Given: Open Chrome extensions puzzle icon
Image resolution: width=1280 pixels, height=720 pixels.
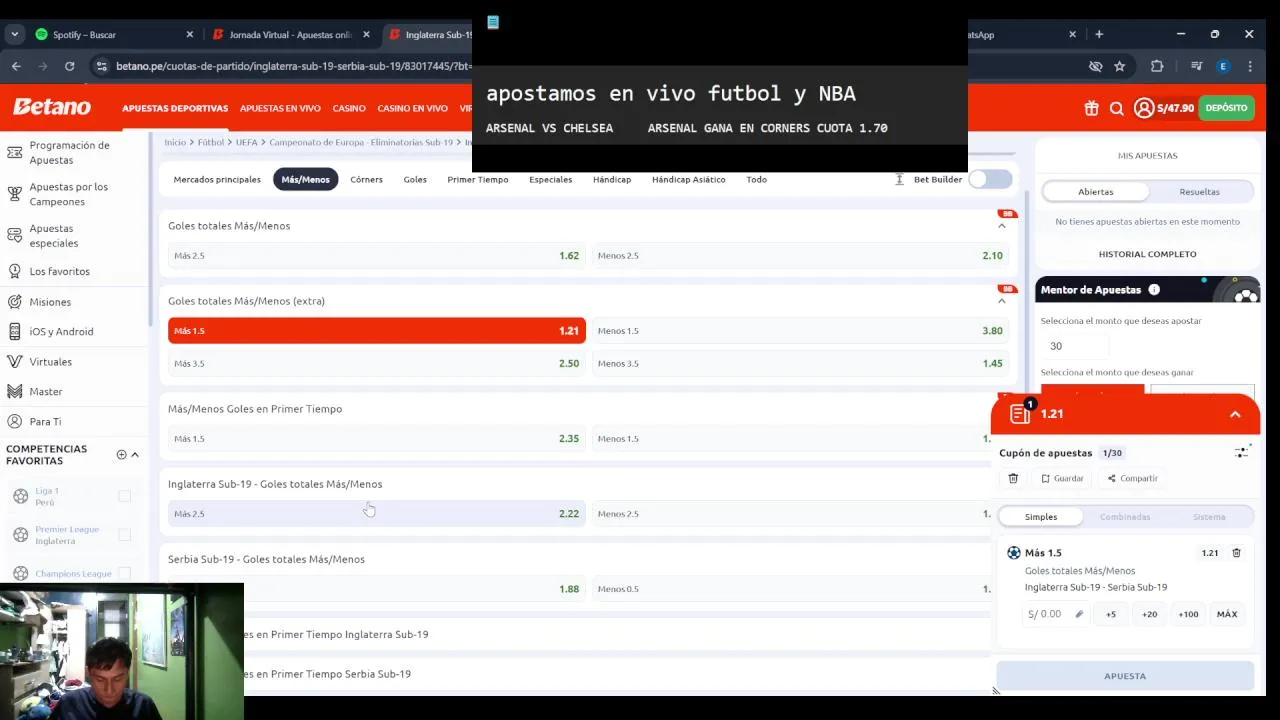Looking at the screenshot, I should (x=1157, y=66).
